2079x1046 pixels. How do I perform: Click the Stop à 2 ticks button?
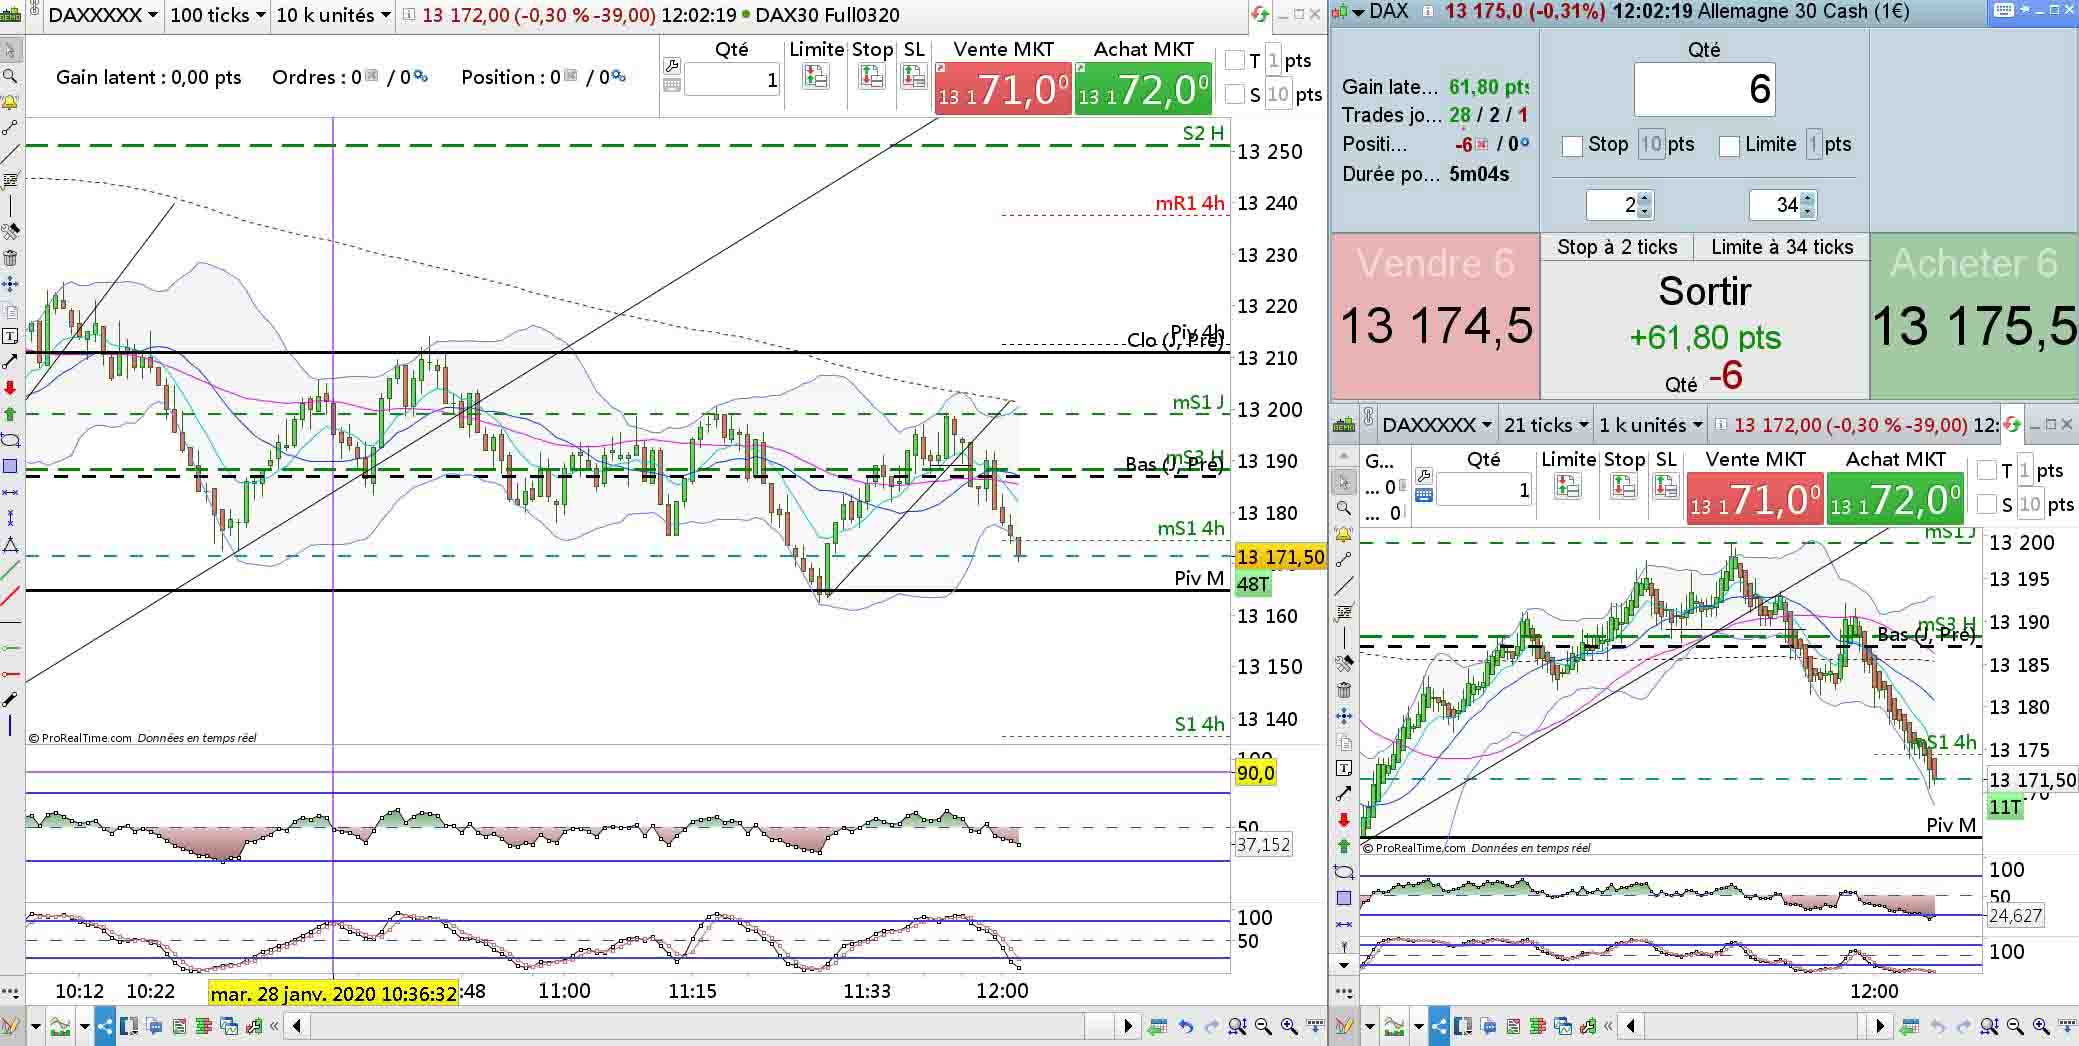click(x=1617, y=248)
